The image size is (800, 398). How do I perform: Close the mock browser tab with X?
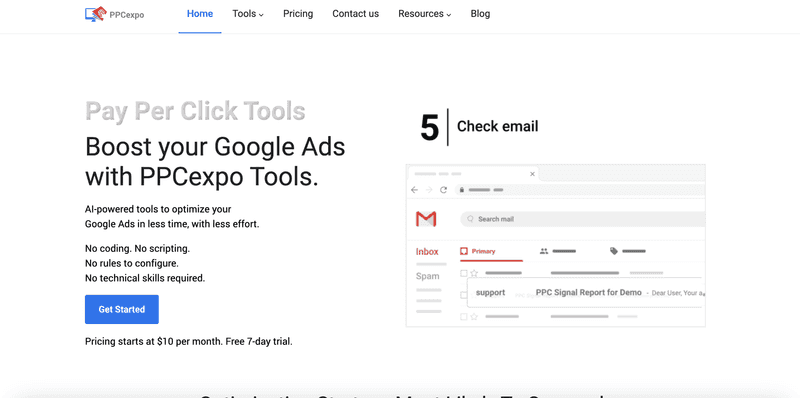(x=532, y=174)
